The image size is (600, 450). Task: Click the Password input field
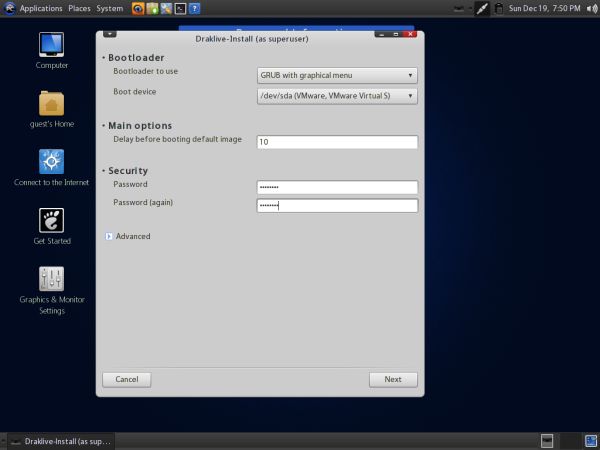(337, 187)
